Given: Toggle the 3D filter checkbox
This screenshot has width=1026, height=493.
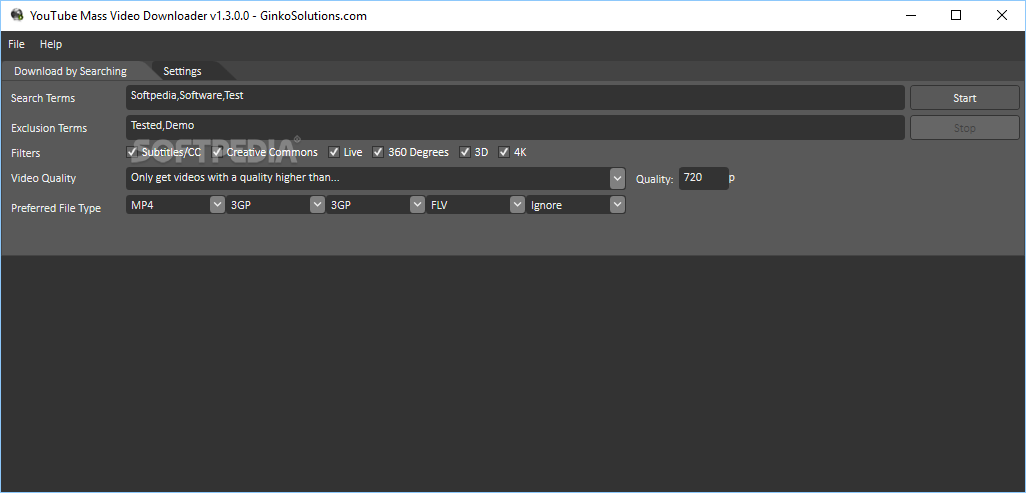Looking at the screenshot, I should [465, 152].
